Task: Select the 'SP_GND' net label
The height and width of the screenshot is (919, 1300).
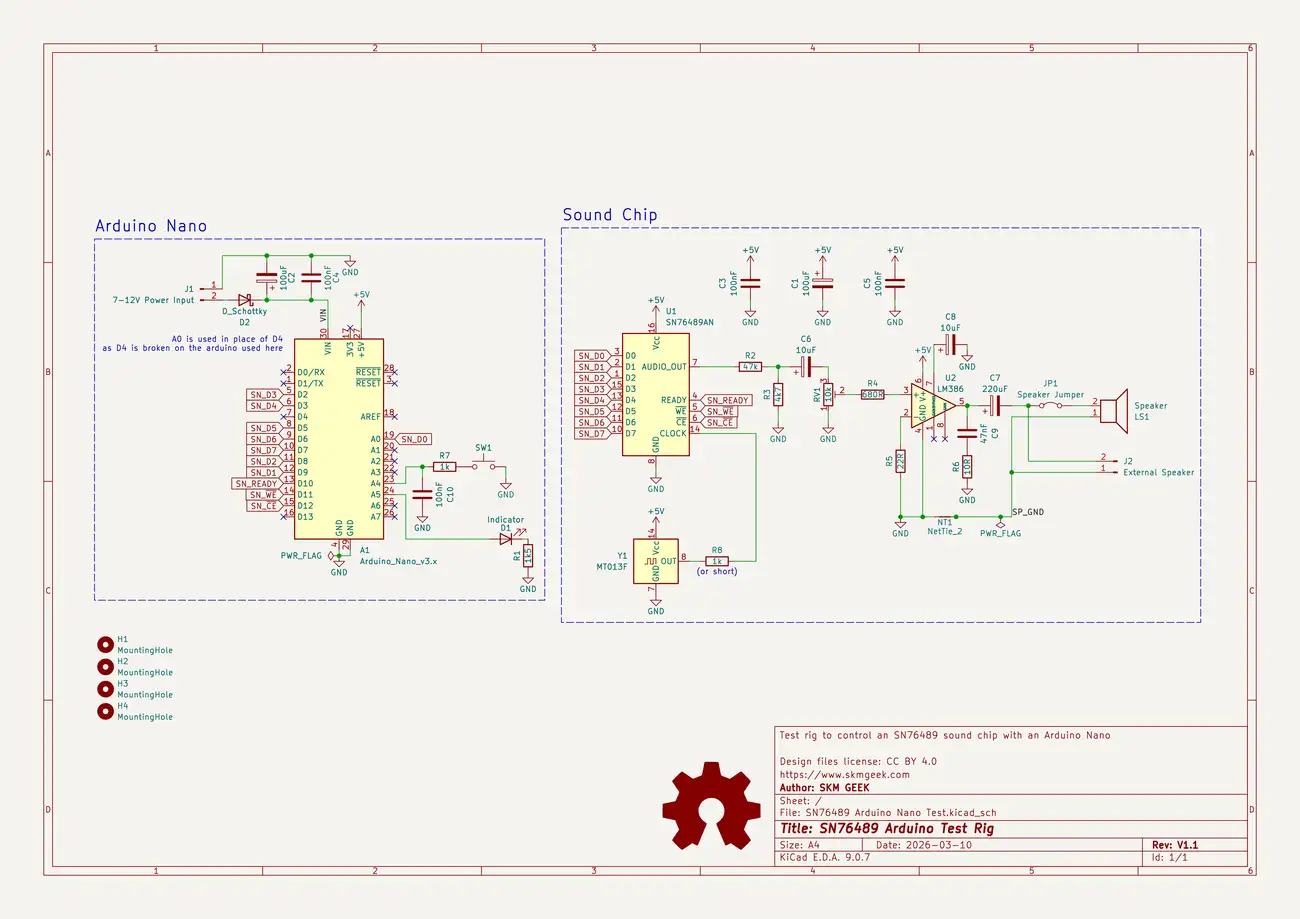Action: click(x=1028, y=512)
